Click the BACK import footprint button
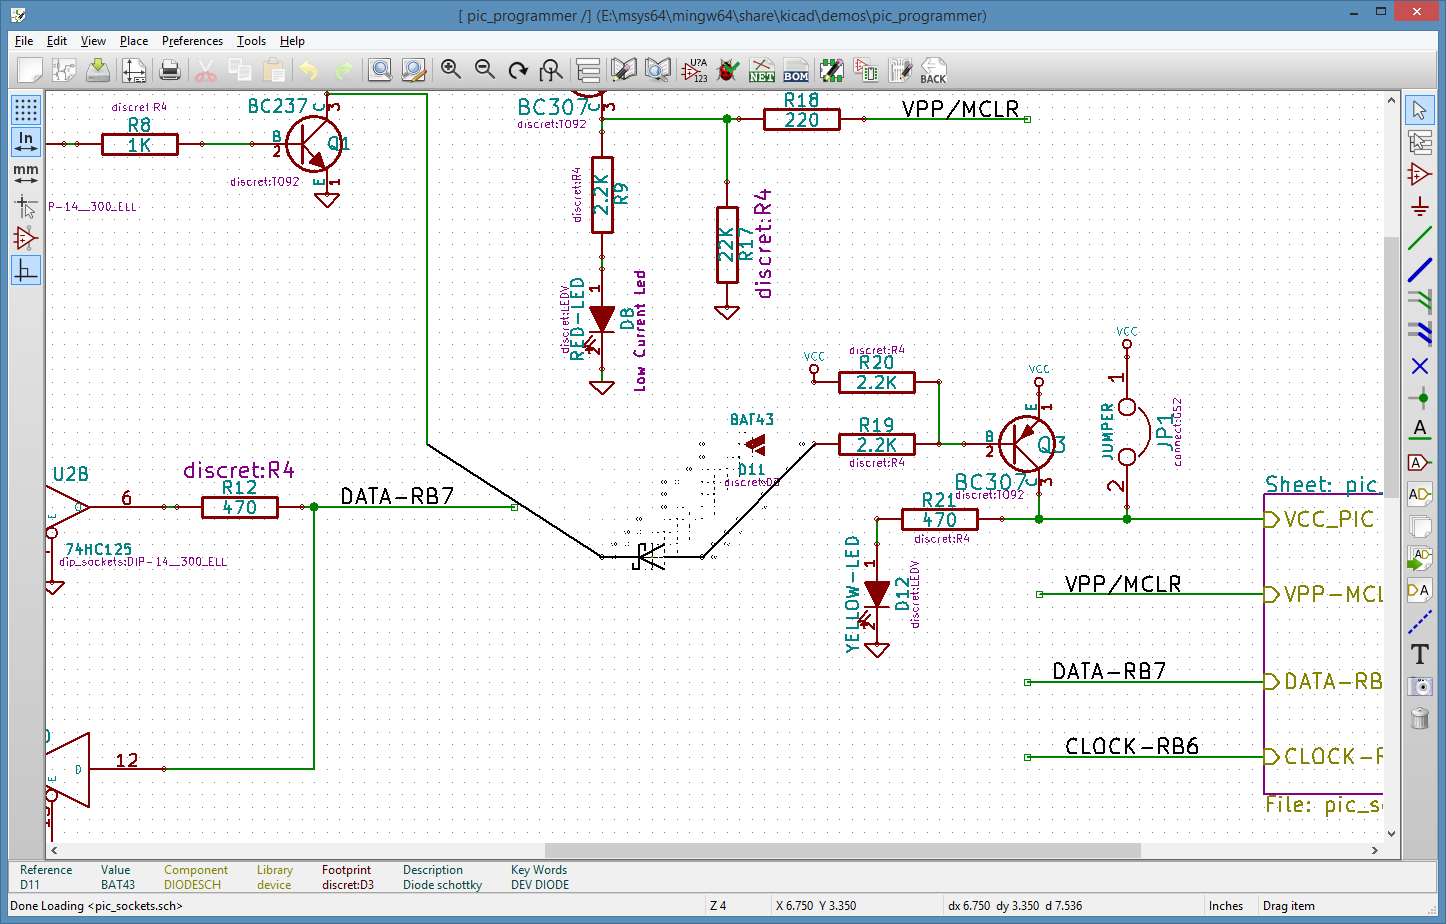 click(x=933, y=70)
